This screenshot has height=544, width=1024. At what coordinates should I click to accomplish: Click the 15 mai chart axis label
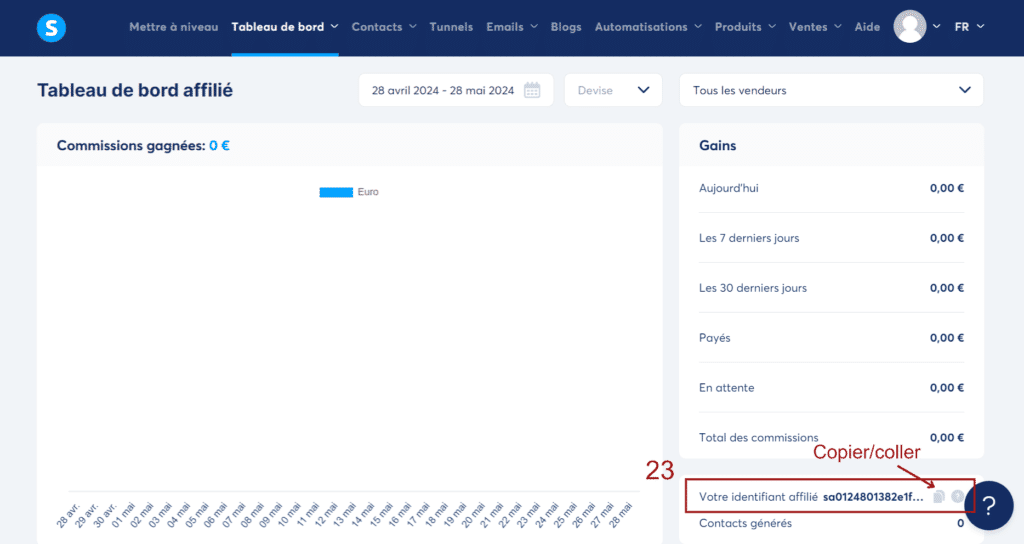[x=380, y=515]
